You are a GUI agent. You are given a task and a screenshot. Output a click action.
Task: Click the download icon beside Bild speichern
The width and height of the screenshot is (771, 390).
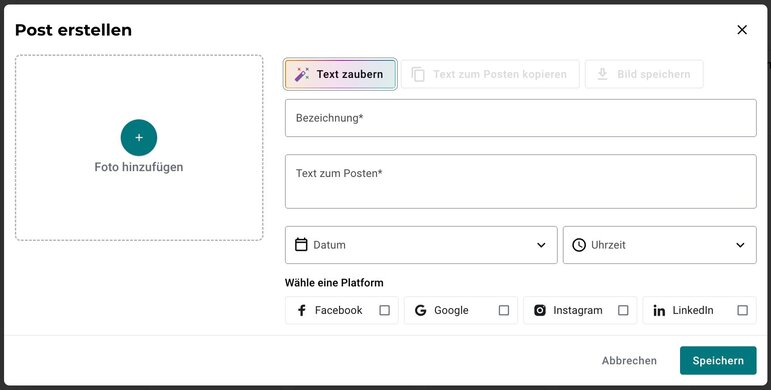[602, 74]
